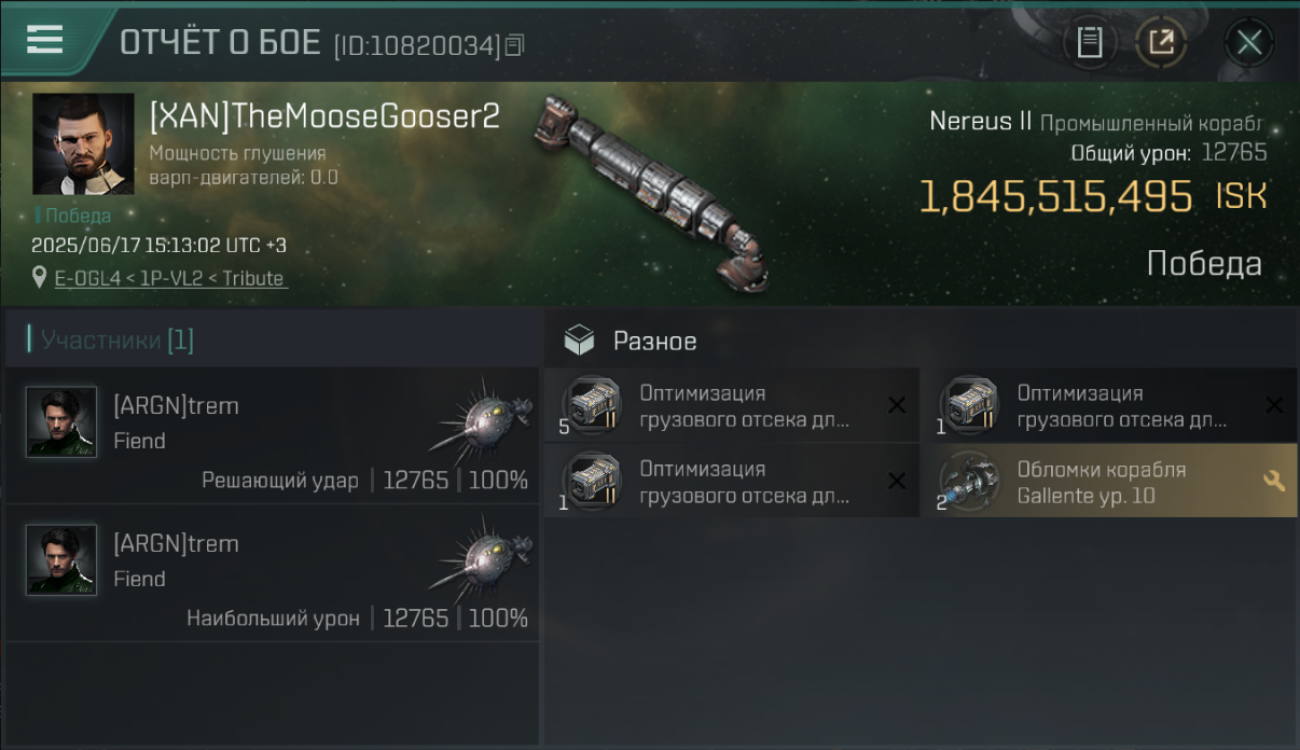Open trem portrait in Наибольший урон row
This screenshot has height=750, width=1300.
62,560
